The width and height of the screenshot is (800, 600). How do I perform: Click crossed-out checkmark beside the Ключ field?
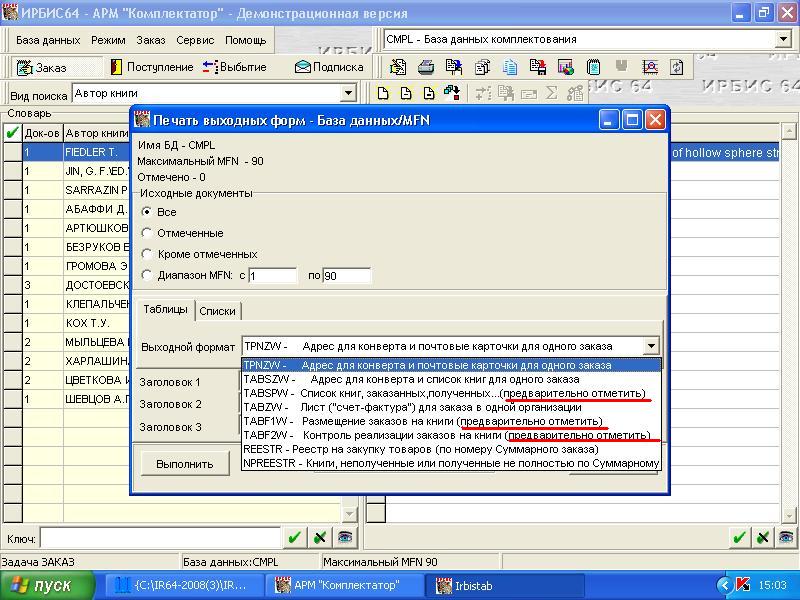(320, 537)
